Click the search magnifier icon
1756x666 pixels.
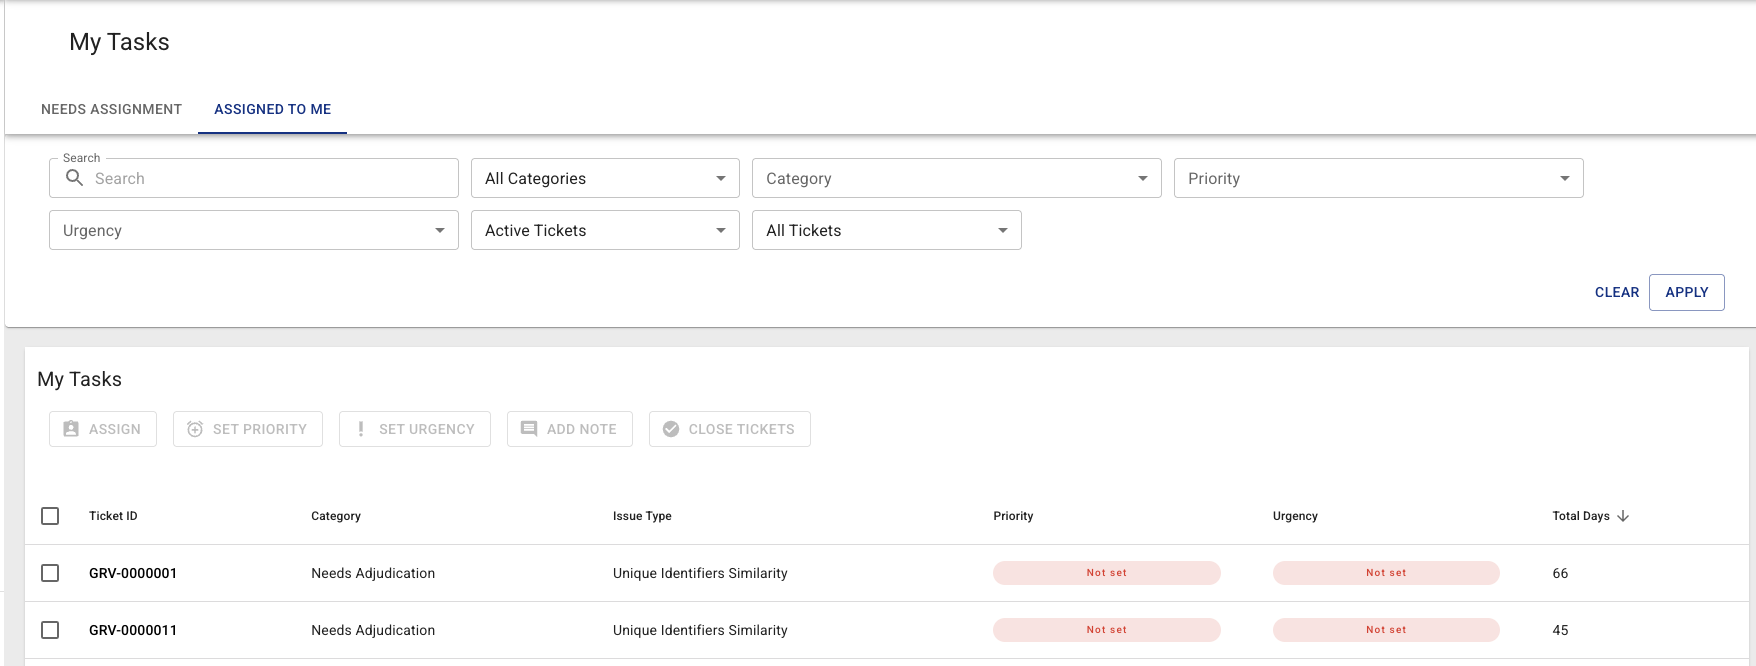click(x=74, y=178)
